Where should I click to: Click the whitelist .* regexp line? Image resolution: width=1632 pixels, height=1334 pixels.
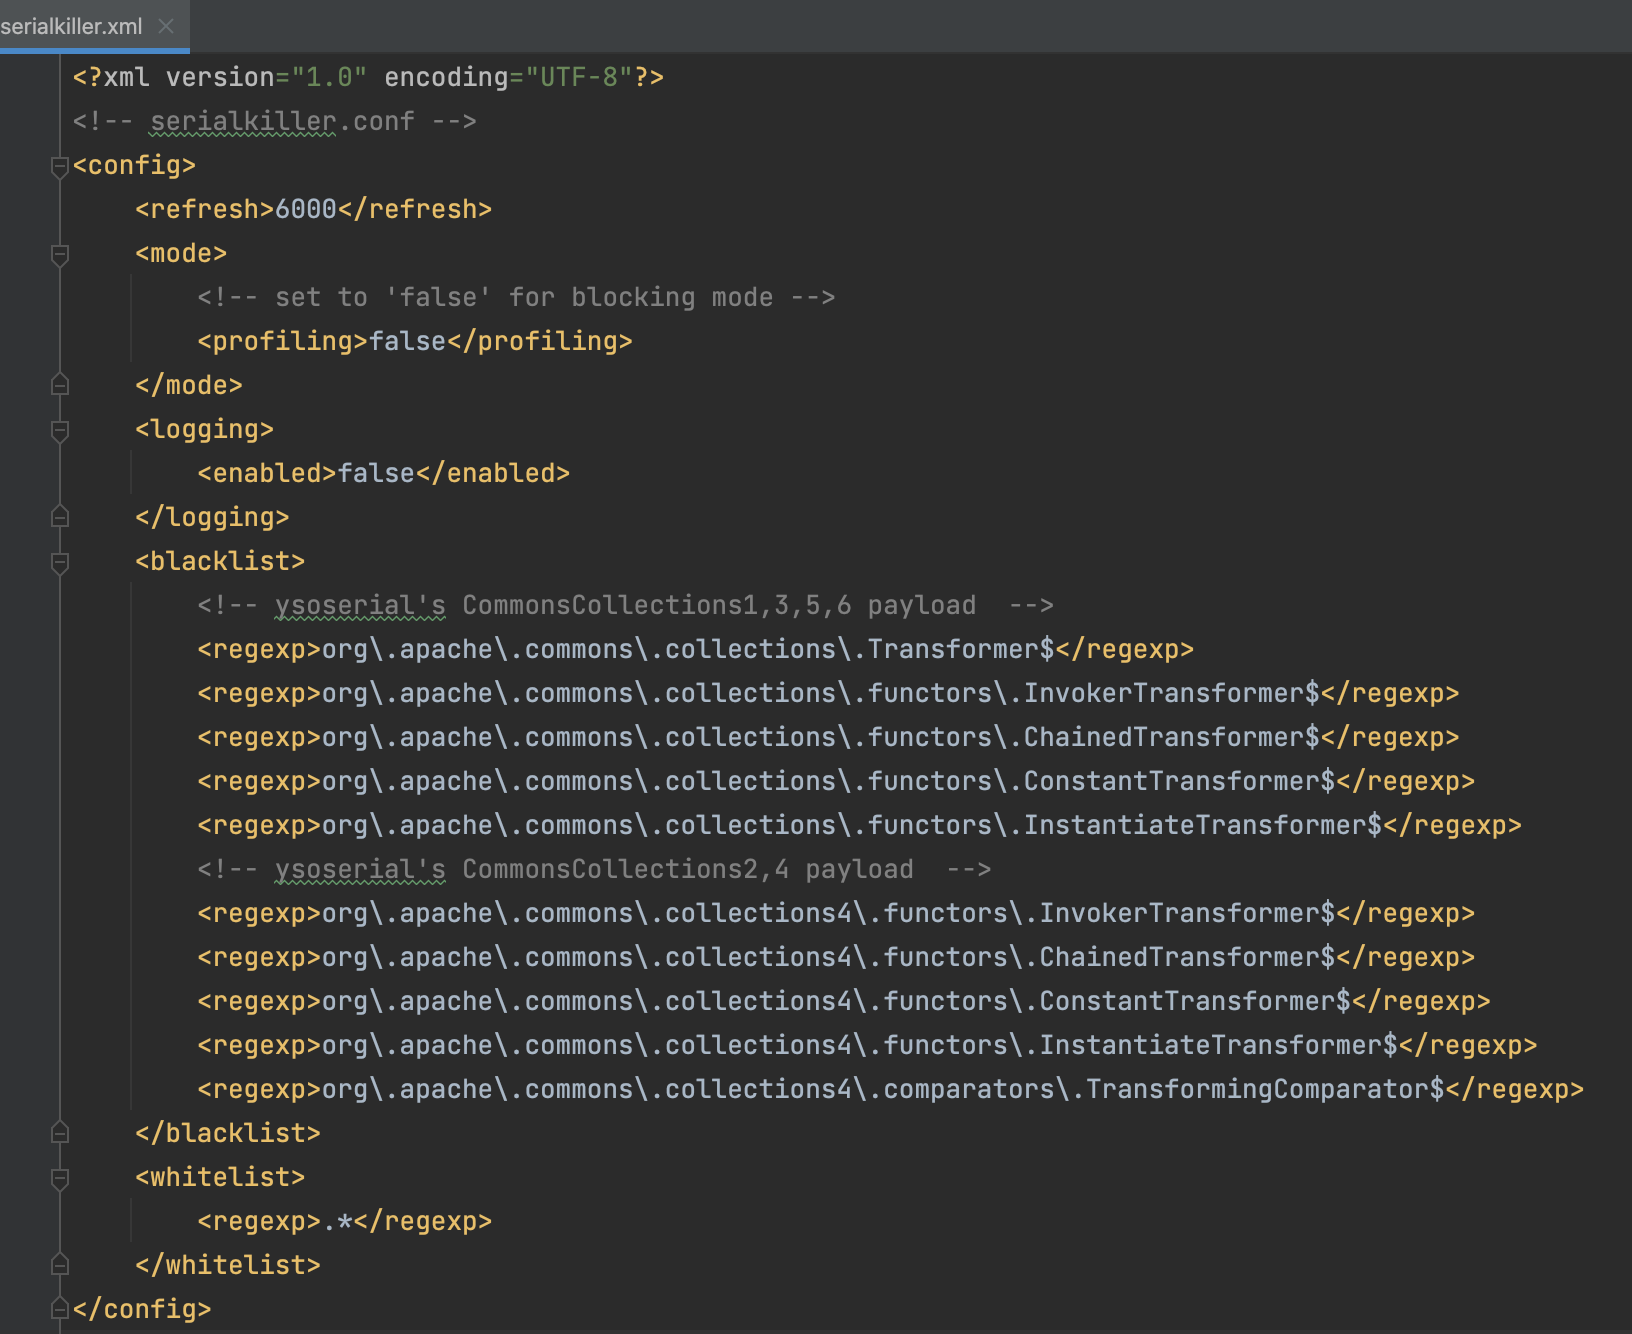click(x=344, y=1221)
